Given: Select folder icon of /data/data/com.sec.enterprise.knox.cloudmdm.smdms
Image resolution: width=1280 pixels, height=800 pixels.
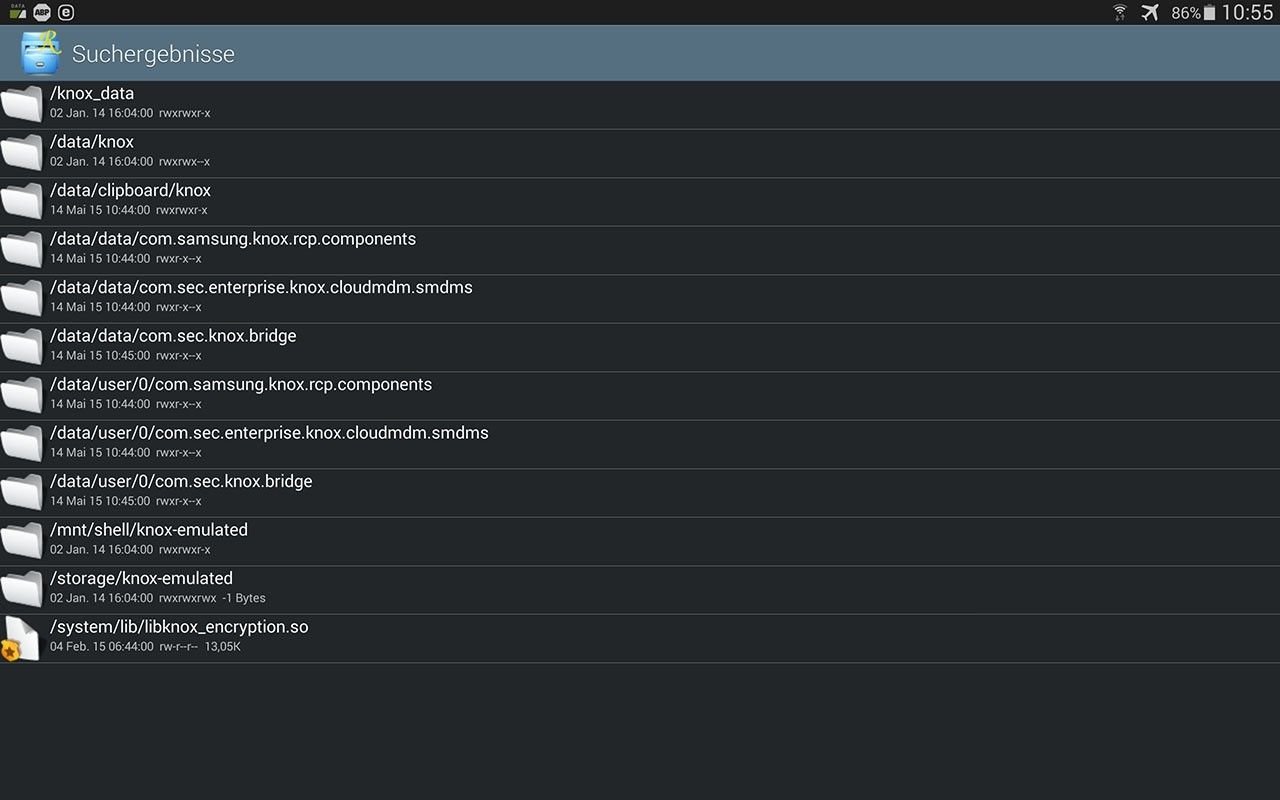Looking at the screenshot, I should click(x=21, y=298).
